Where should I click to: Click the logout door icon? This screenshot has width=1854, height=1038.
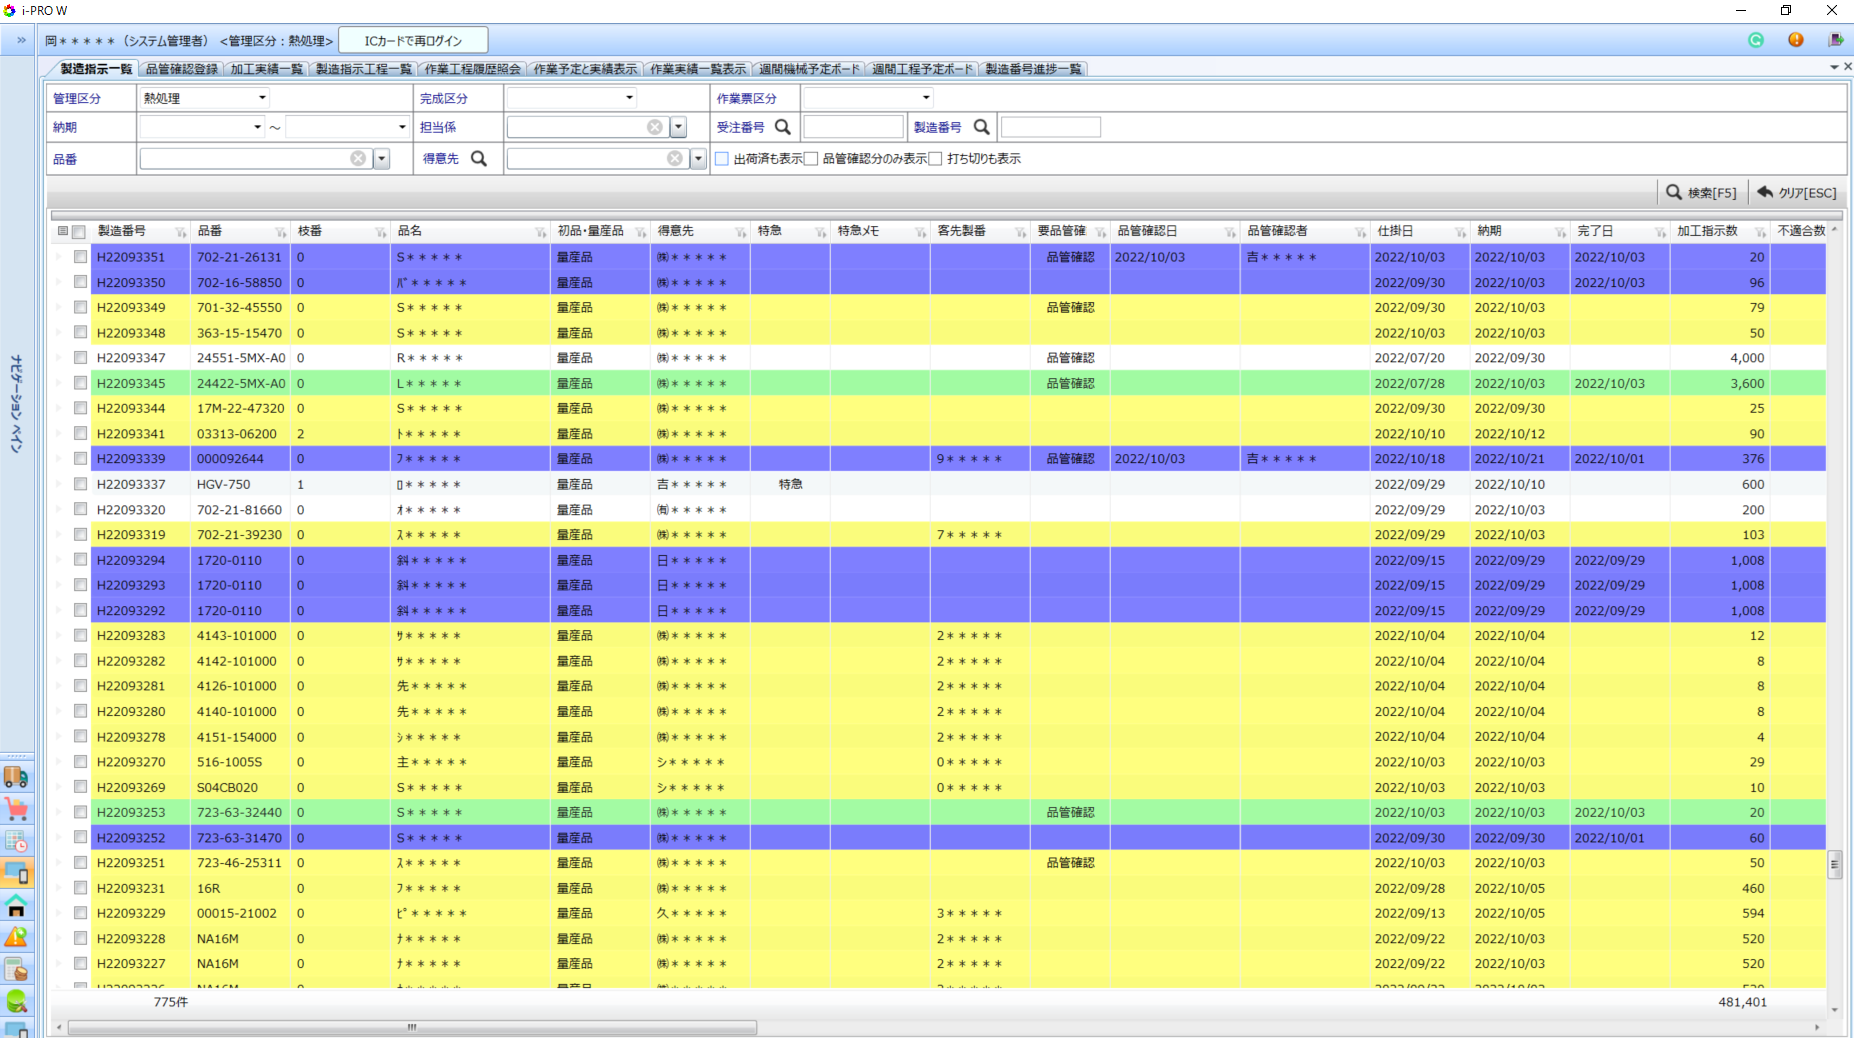pos(1835,40)
